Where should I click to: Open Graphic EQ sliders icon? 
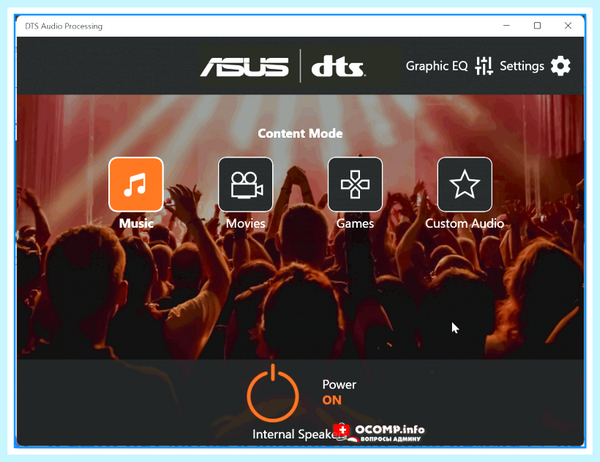(484, 66)
